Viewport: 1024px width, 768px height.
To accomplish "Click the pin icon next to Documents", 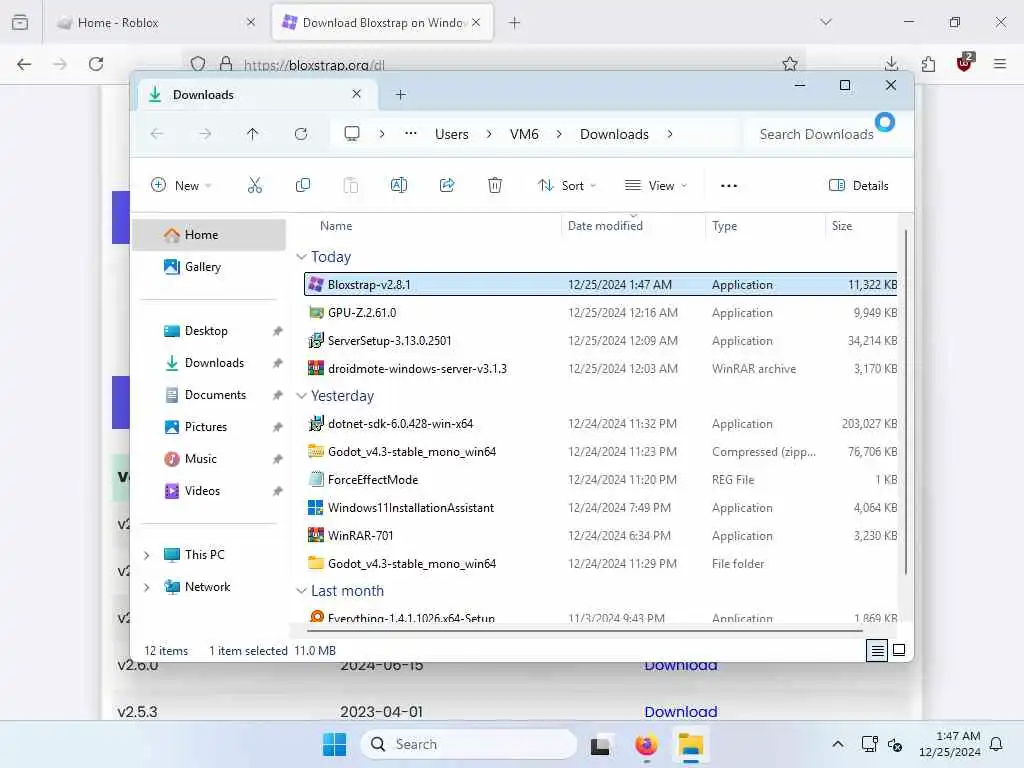I will click(x=278, y=395).
